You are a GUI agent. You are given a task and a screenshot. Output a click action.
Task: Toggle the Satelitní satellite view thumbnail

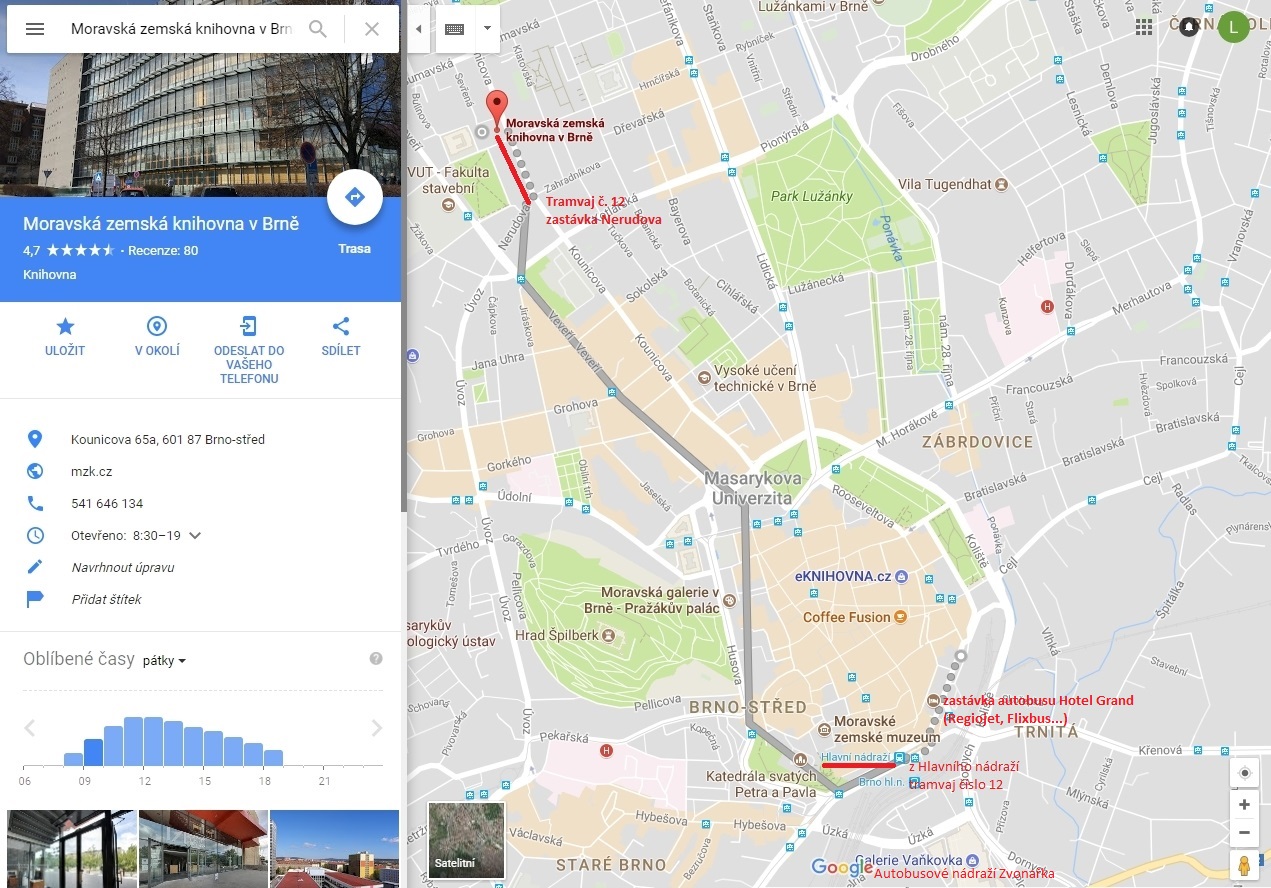pyautogui.click(x=466, y=840)
